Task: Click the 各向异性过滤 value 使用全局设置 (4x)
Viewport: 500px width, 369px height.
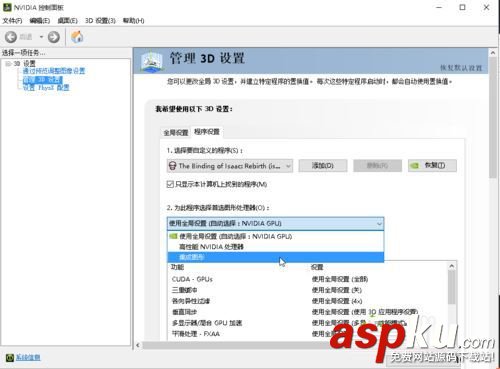Action: pyautogui.click(x=337, y=301)
